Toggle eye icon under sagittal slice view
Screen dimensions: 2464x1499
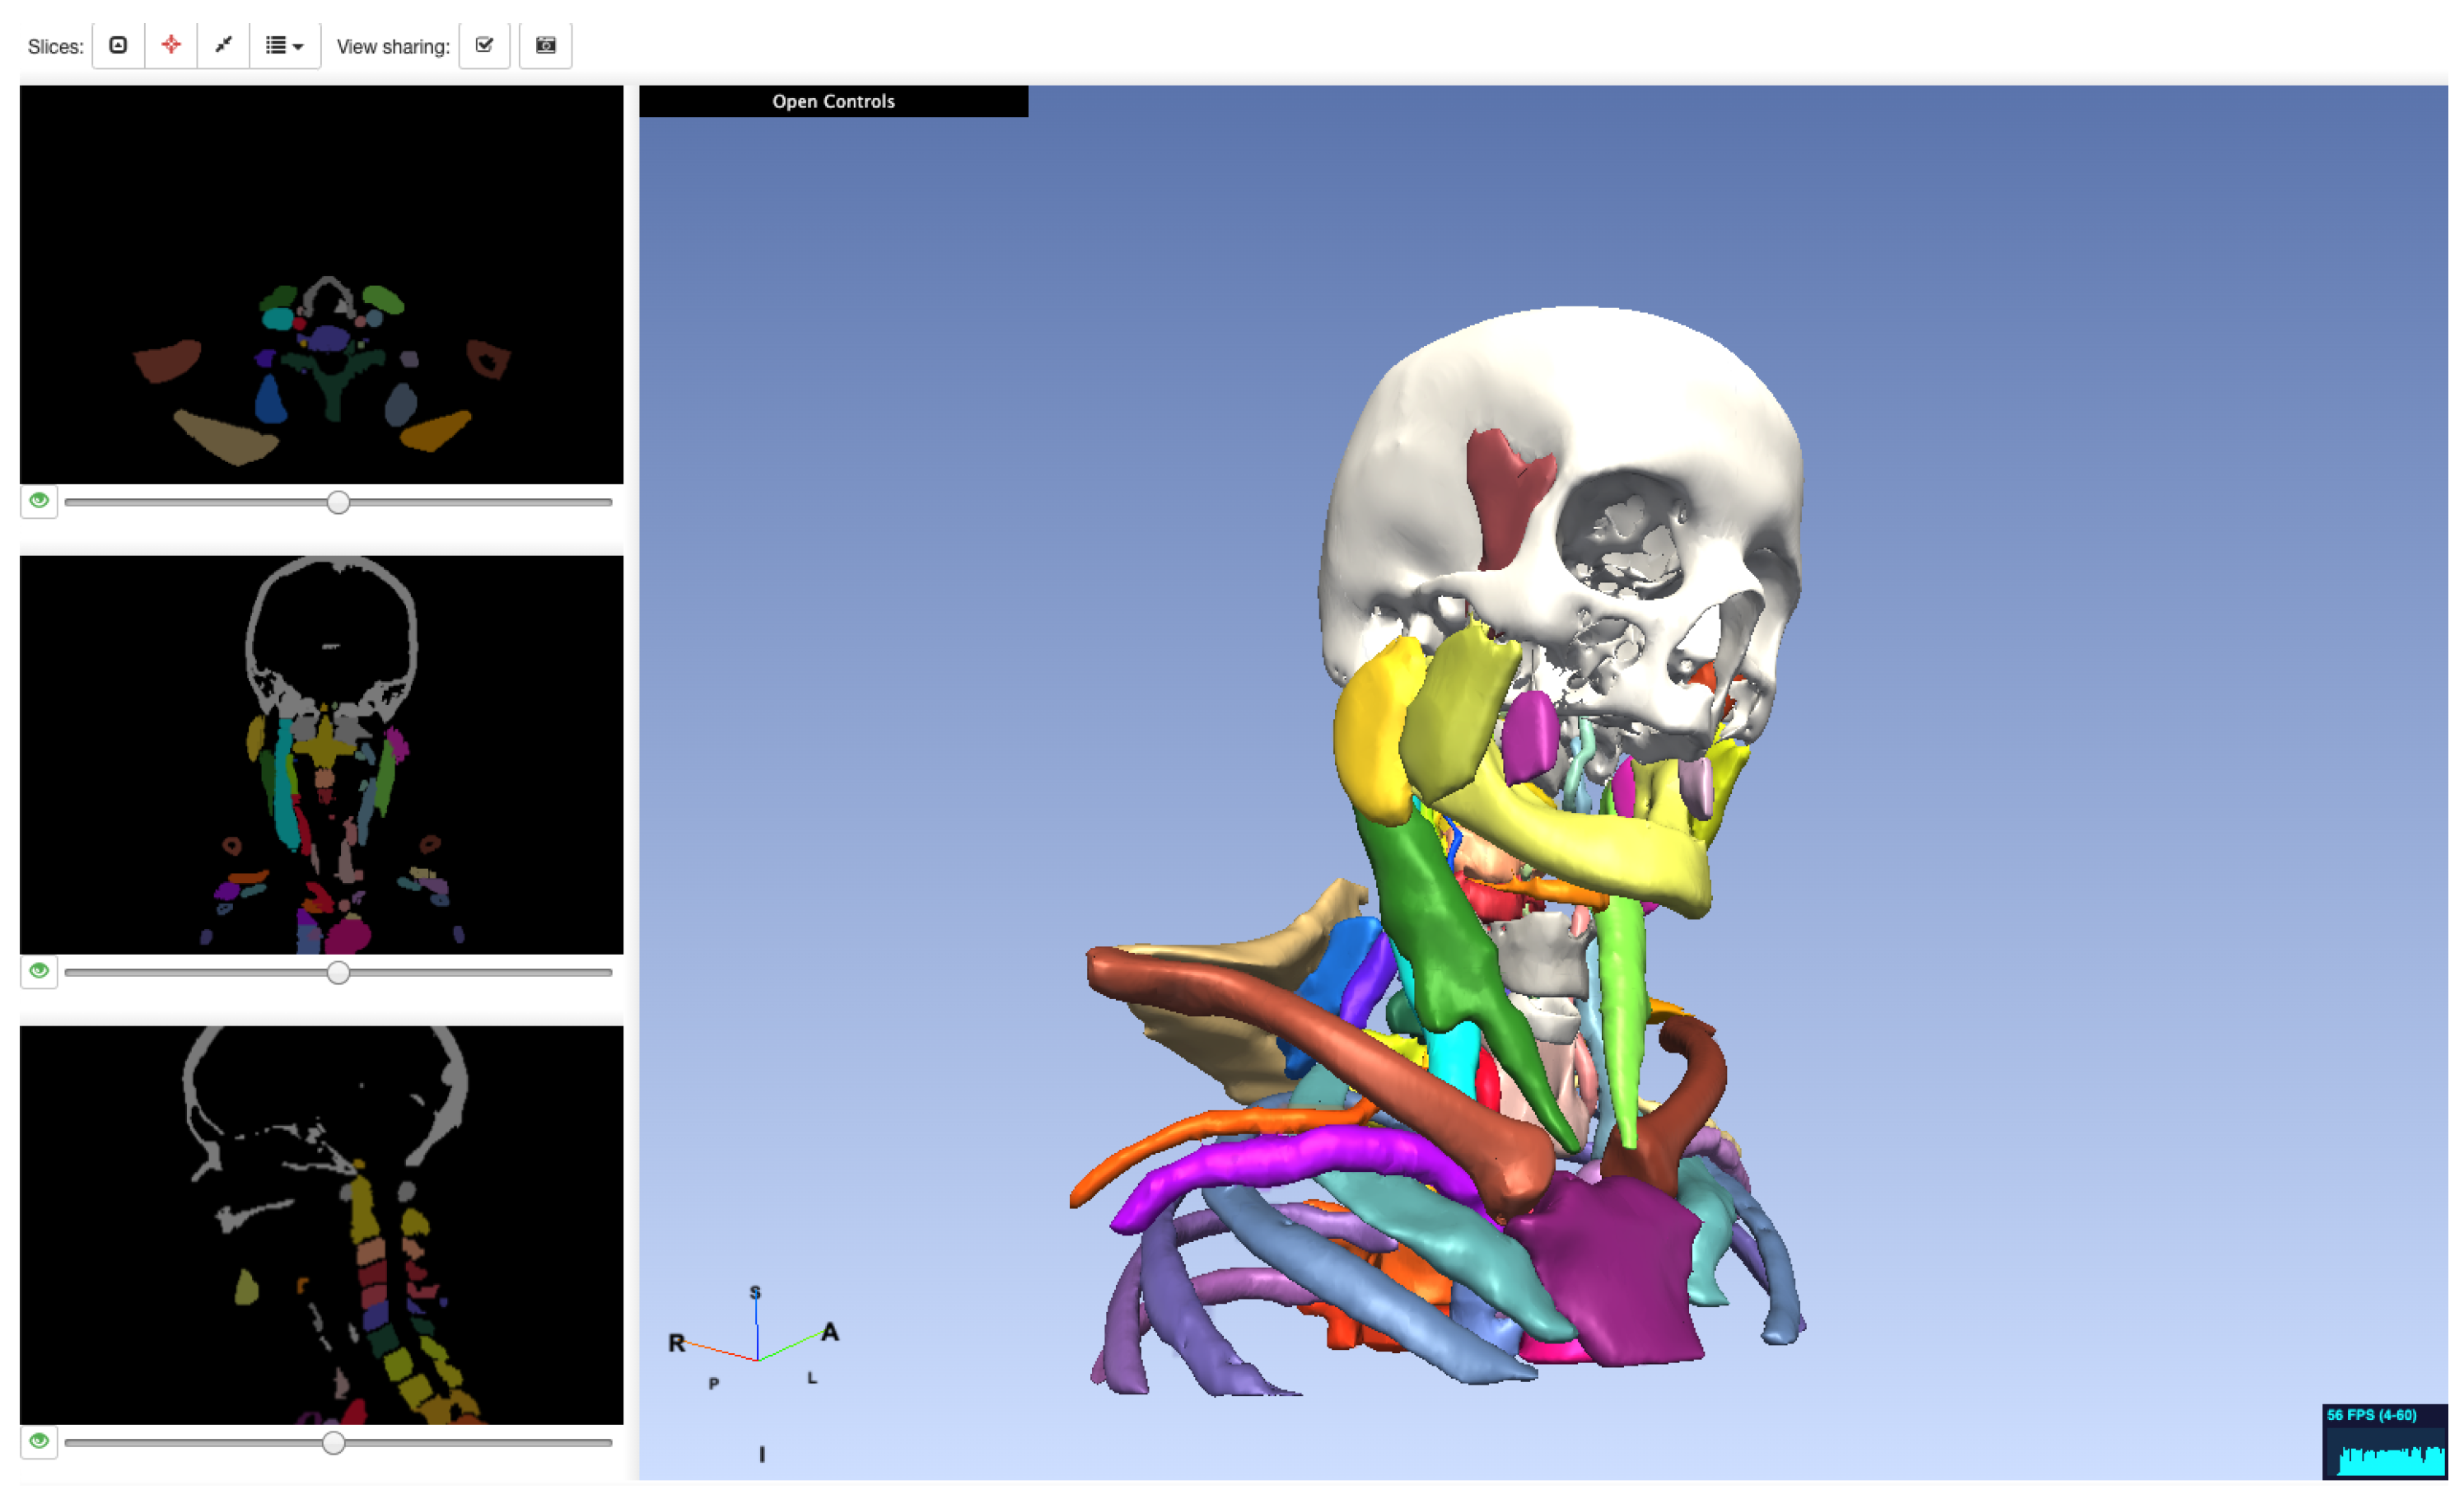point(39,1441)
